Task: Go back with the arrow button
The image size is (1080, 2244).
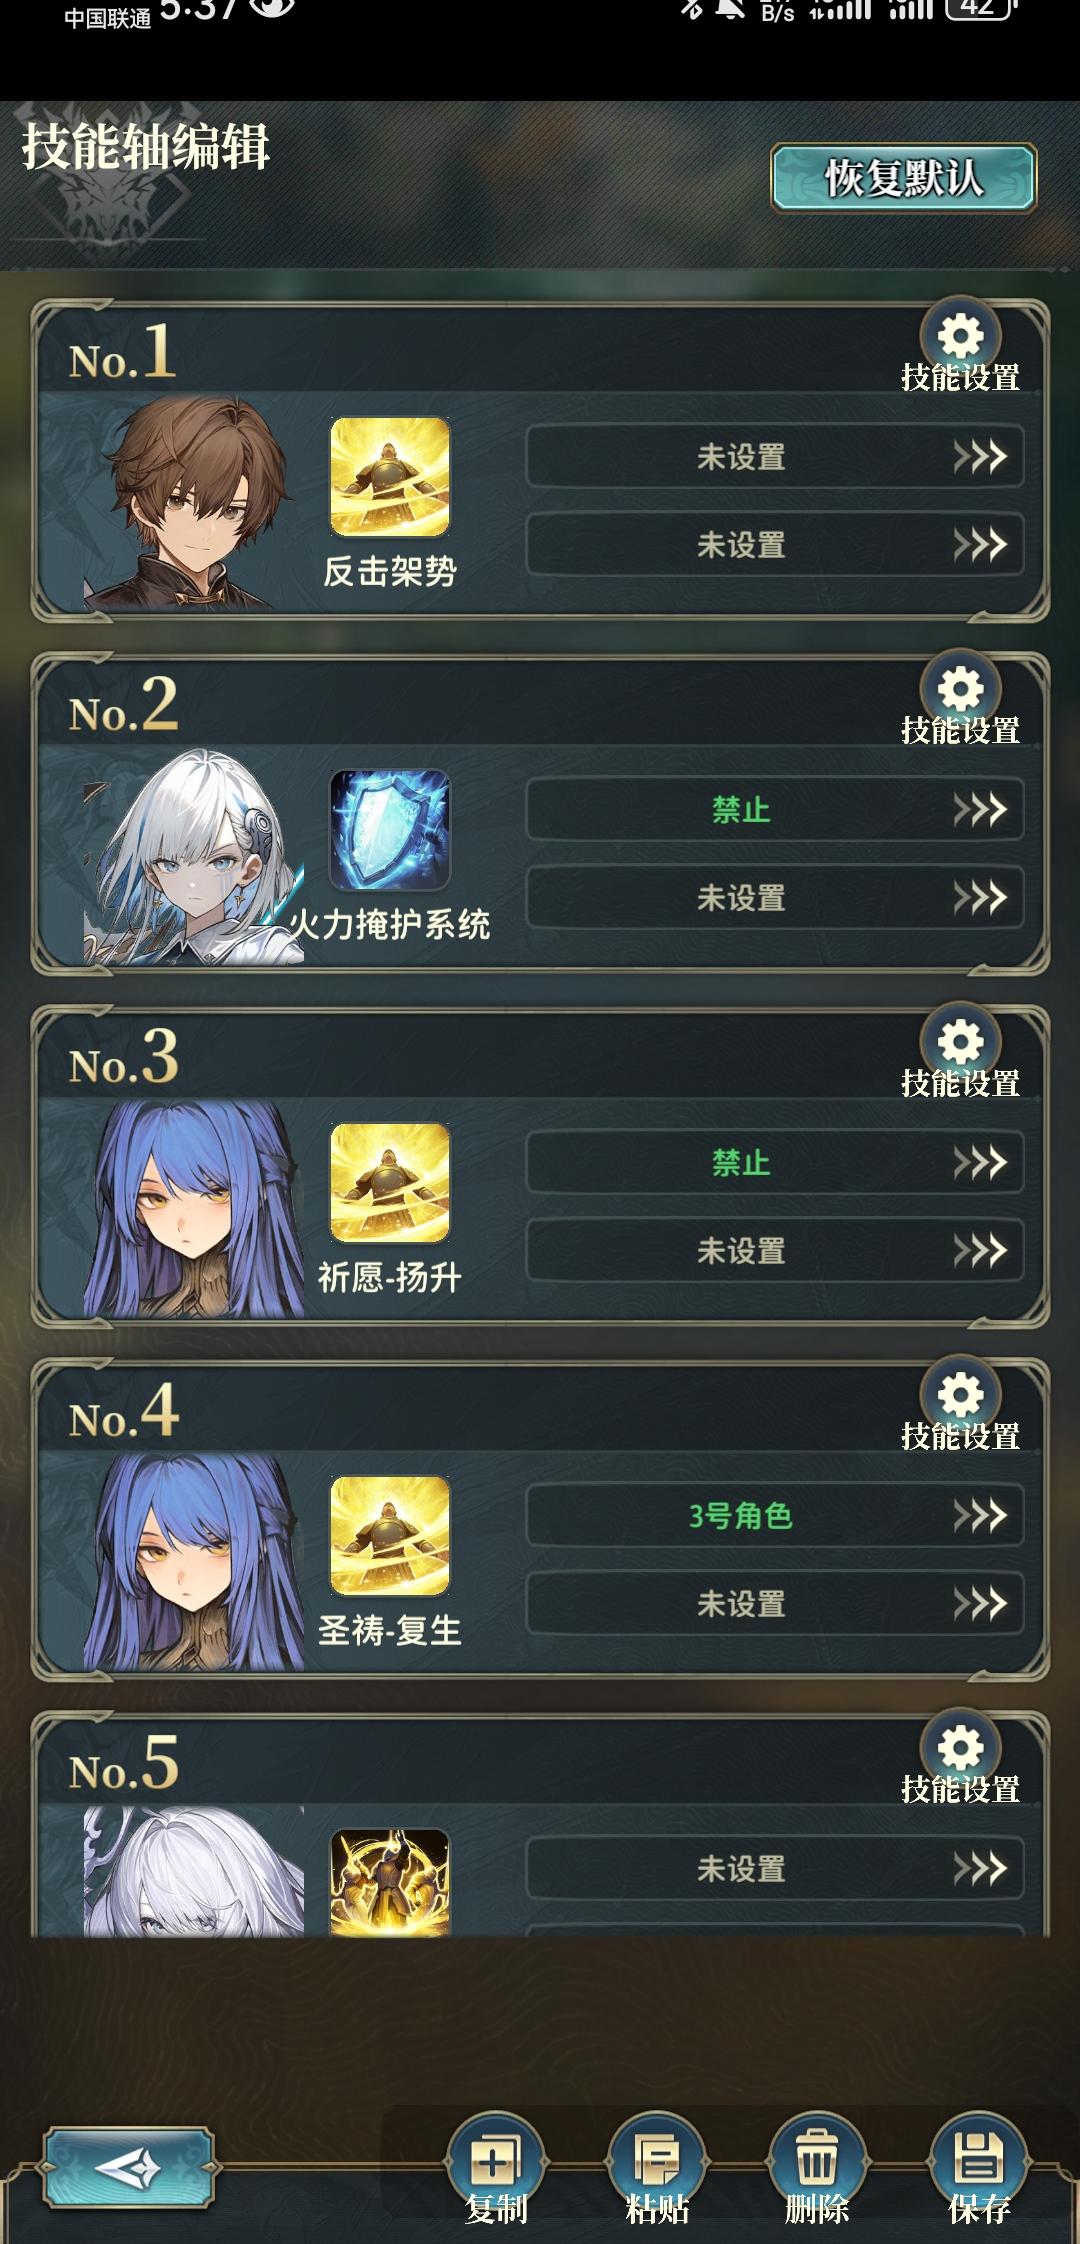Action: tap(128, 2168)
